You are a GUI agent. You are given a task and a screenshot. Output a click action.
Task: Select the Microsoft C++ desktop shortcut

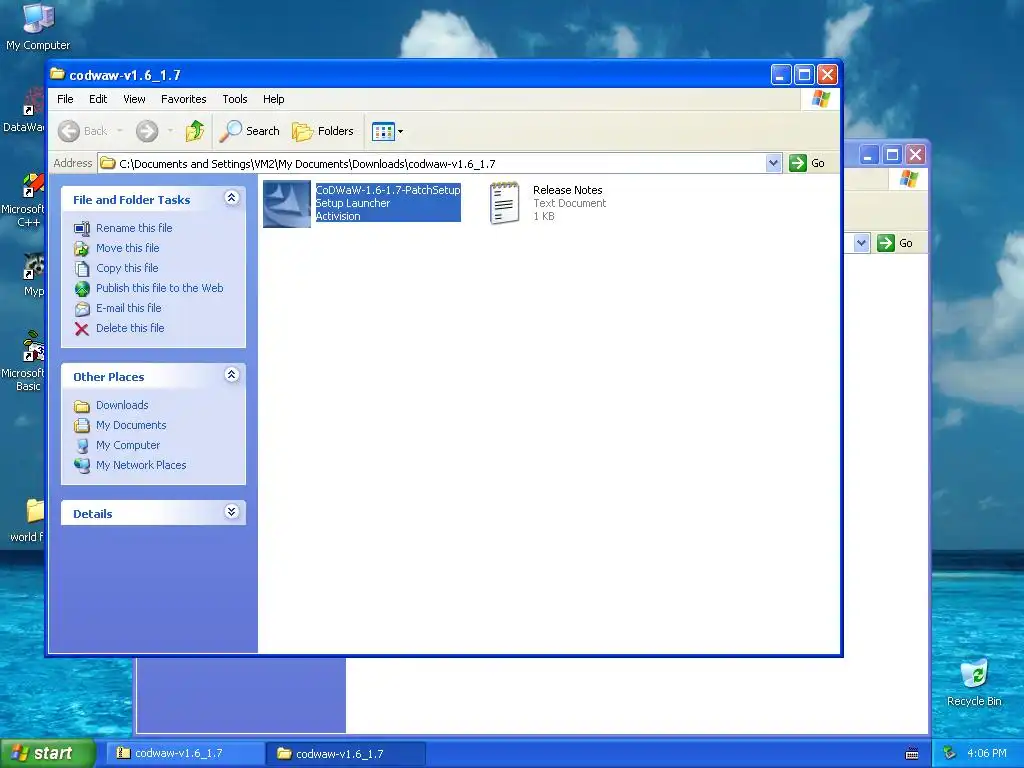point(24,200)
